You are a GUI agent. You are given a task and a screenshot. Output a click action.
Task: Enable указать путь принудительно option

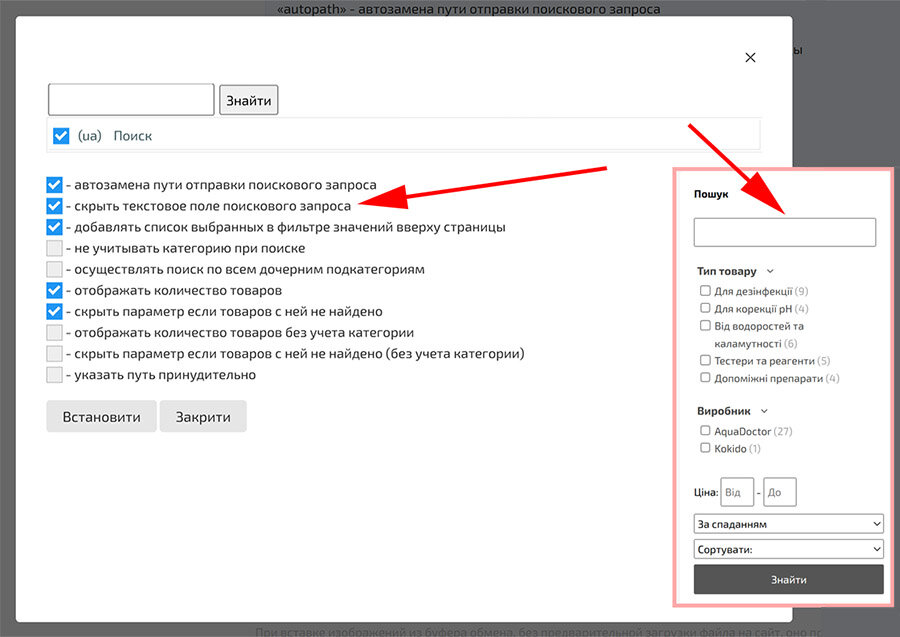tap(54, 375)
